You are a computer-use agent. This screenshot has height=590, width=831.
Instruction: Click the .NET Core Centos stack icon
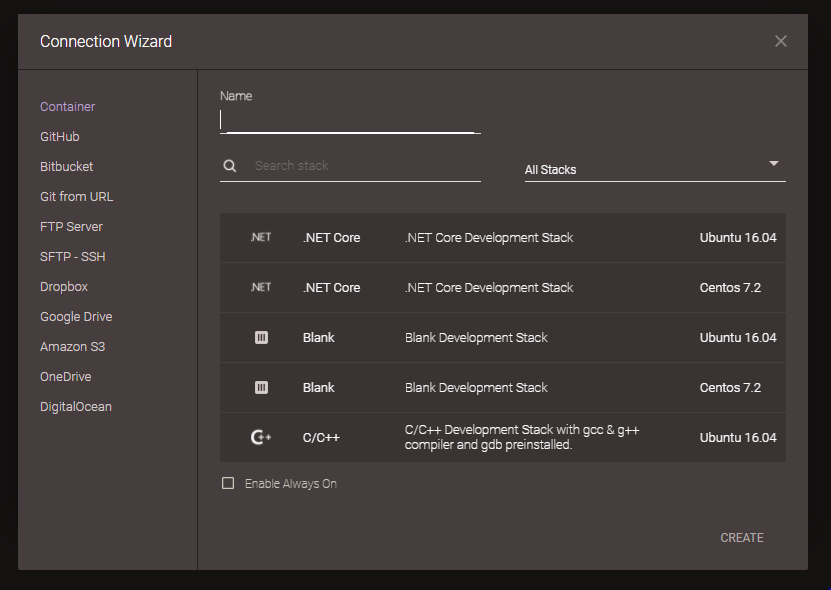261,287
